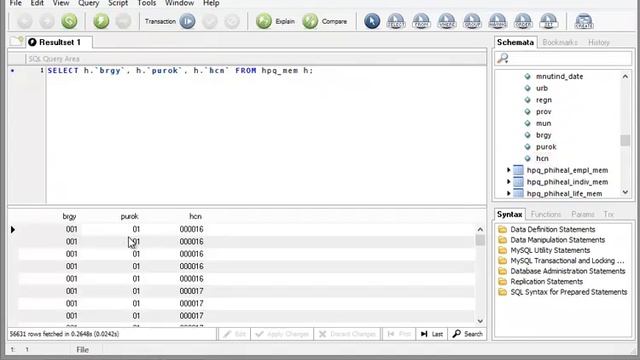Select the GROUP clause tool

coord(472,21)
